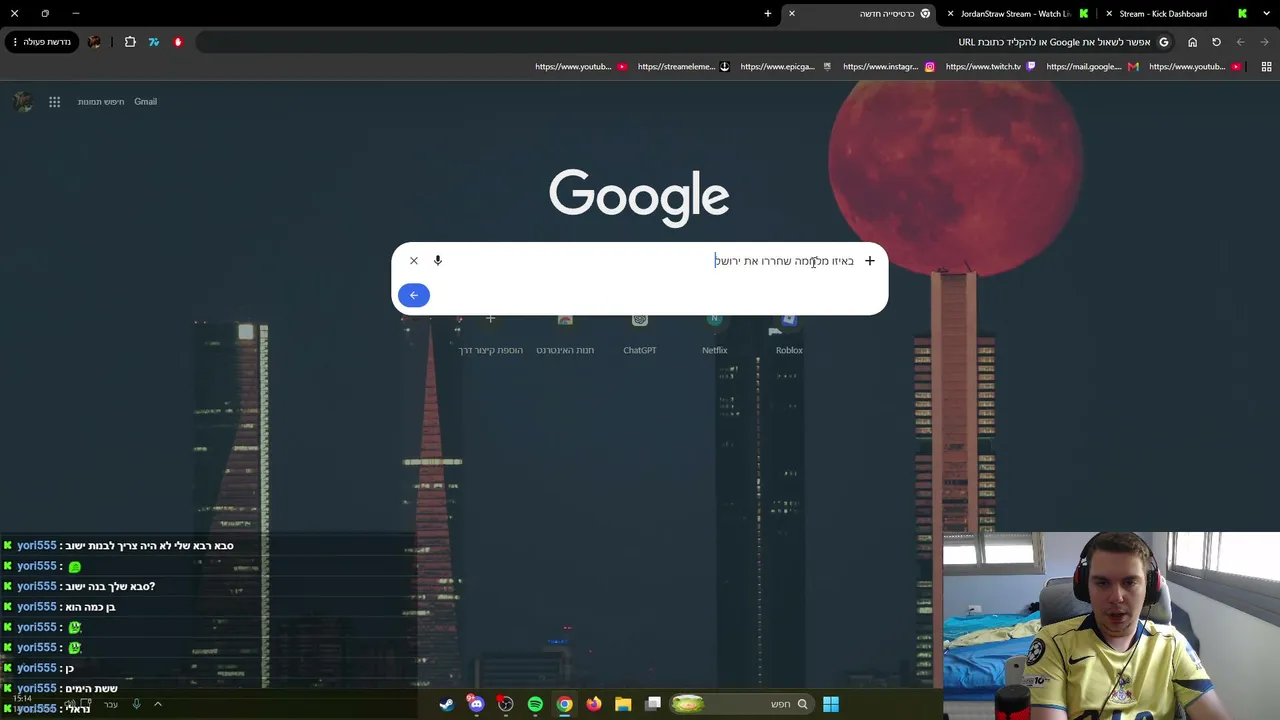This screenshot has height=720, width=1280.
Task: Open the נדרשת פעולה Chrome menu button
Action: point(40,42)
